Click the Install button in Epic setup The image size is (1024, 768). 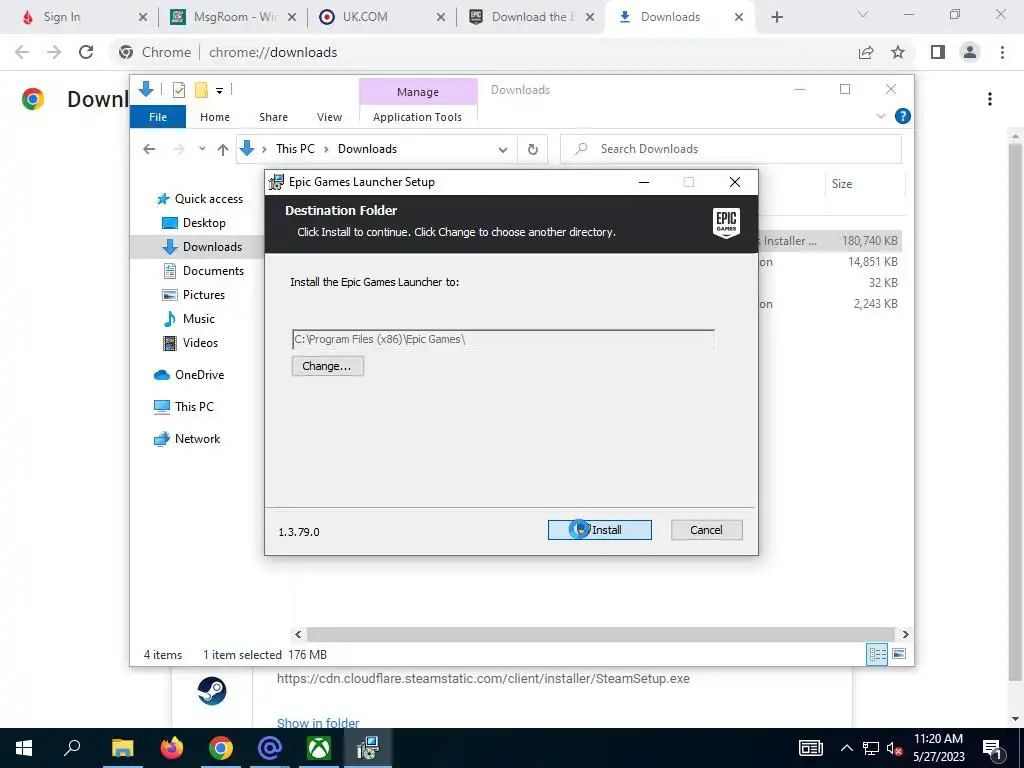pos(600,530)
